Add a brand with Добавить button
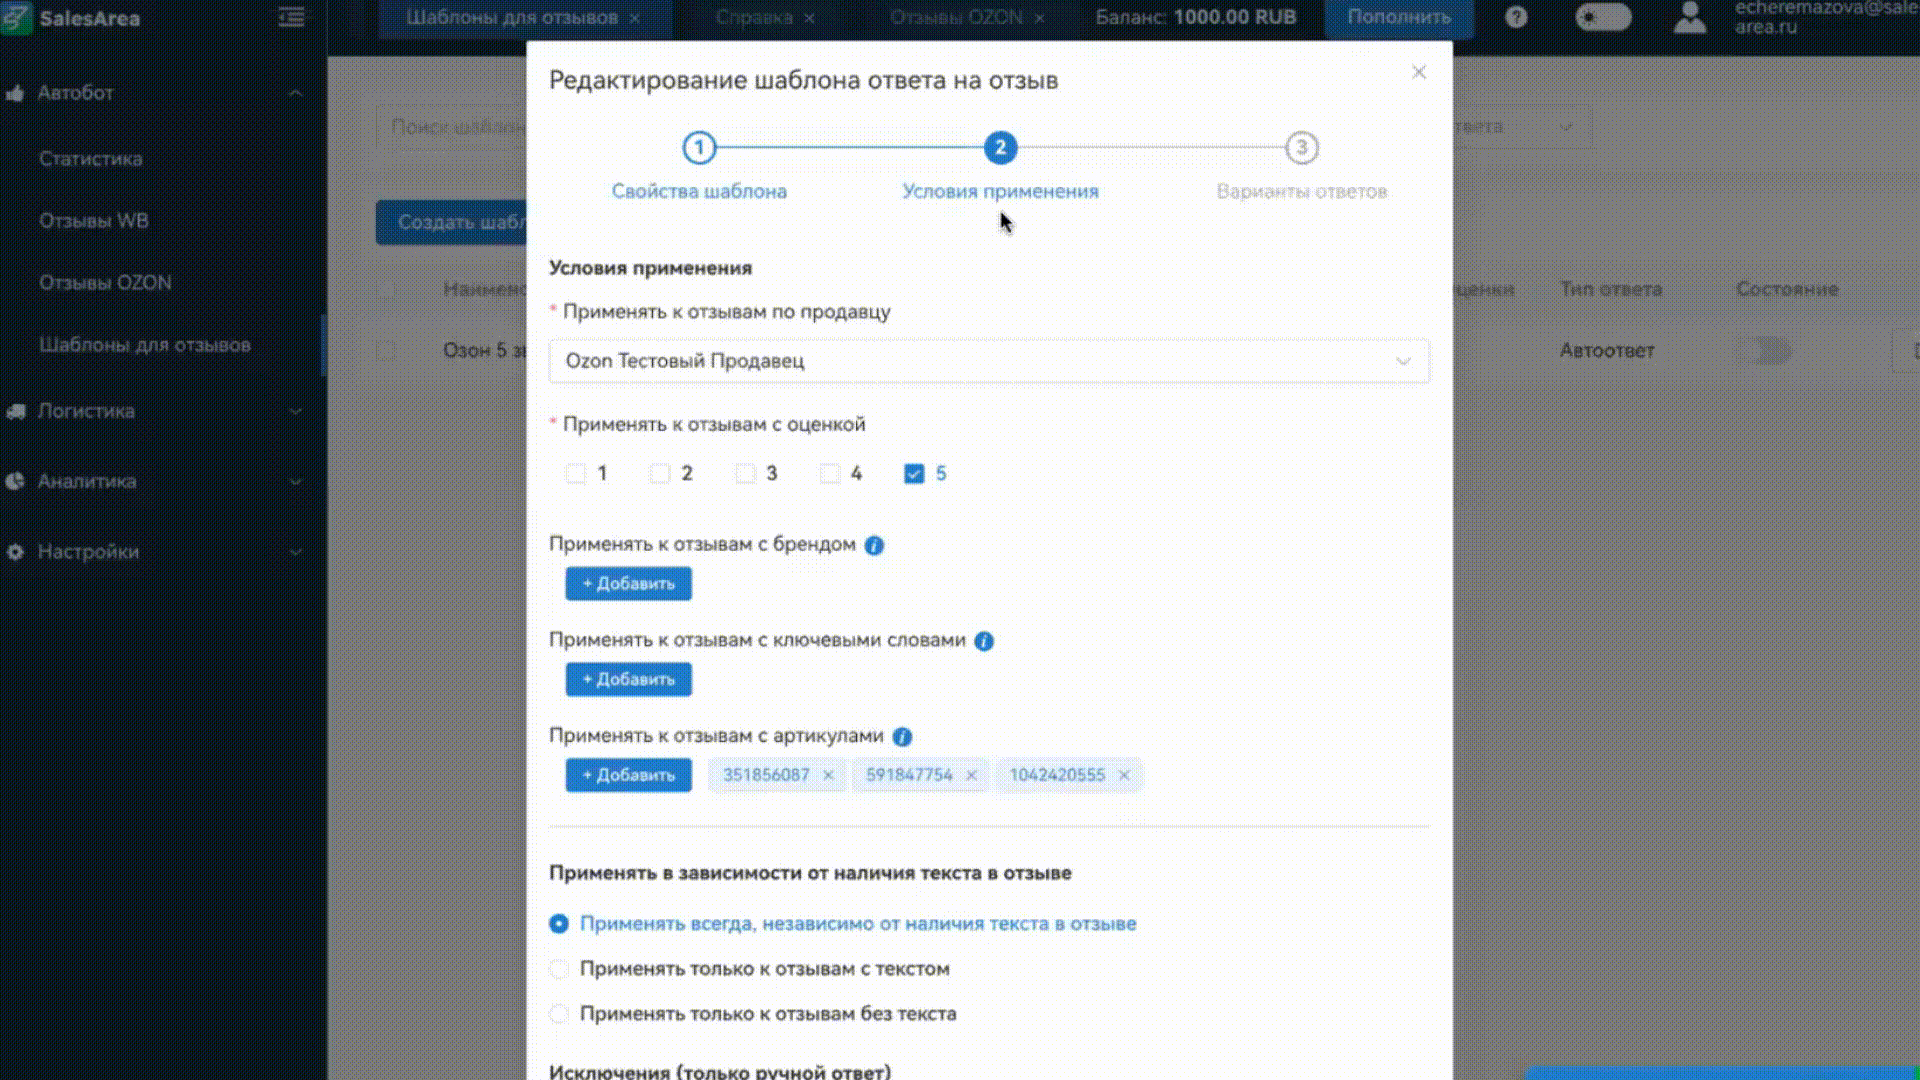Screen dimensions: 1920x1080 pos(628,584)
